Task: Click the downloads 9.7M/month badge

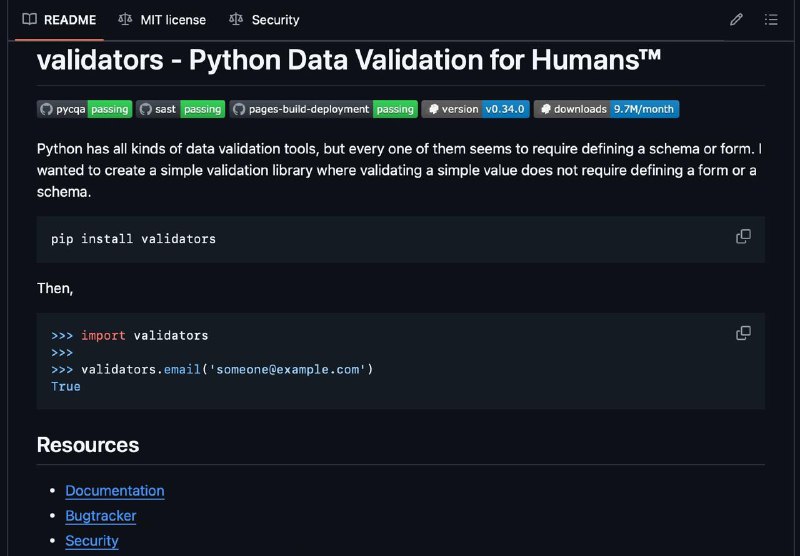Action: click(x=606, y=109)
